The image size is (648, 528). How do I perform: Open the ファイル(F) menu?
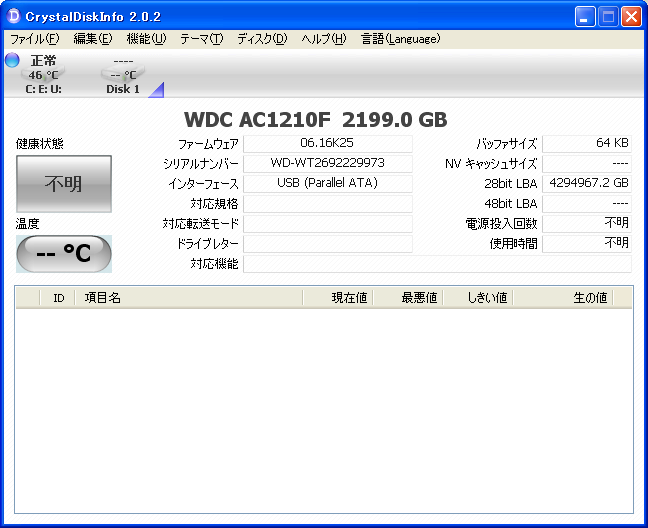click(x=35, y=39)
